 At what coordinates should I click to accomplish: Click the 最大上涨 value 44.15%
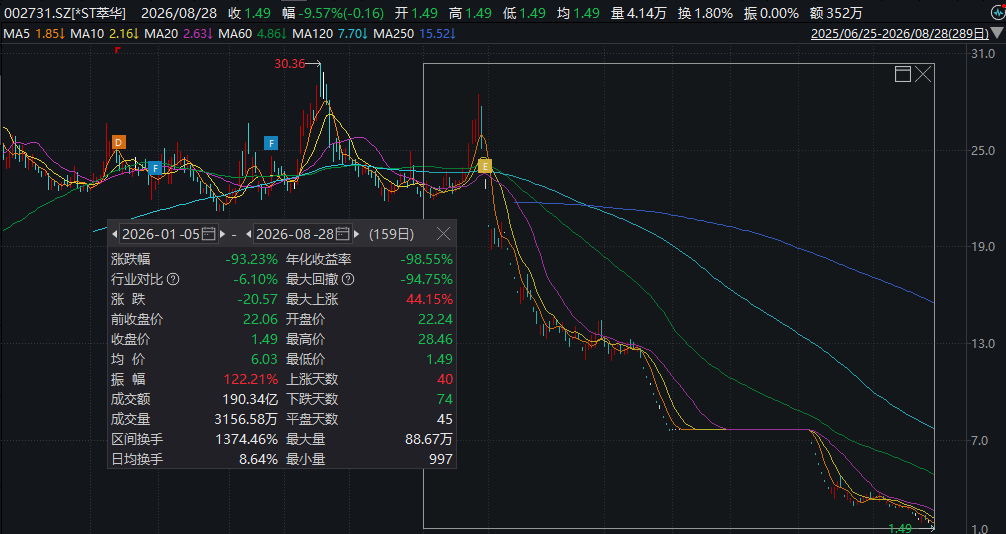pos(429,299)
